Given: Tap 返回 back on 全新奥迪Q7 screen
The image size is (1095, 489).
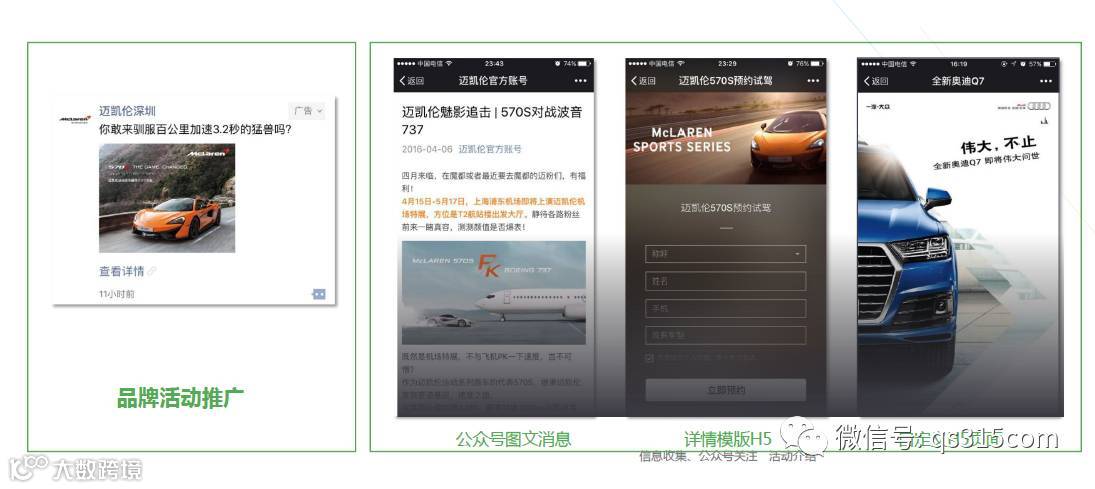Looking at the screenshot, I should coord(876,81).
